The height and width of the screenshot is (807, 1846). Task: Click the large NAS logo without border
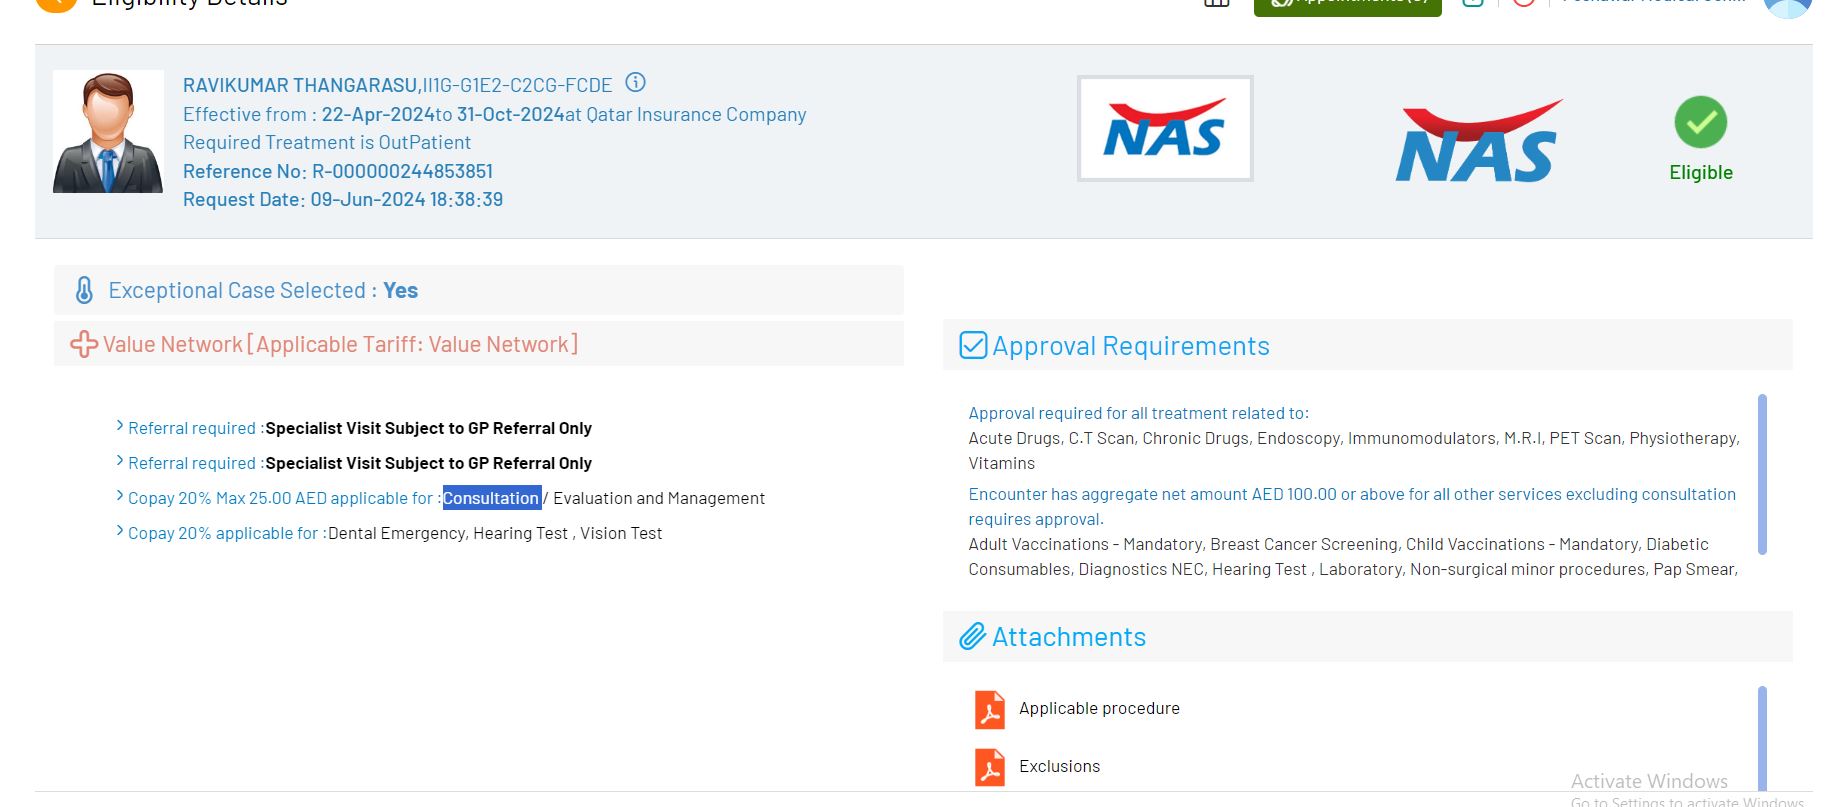1477,142
